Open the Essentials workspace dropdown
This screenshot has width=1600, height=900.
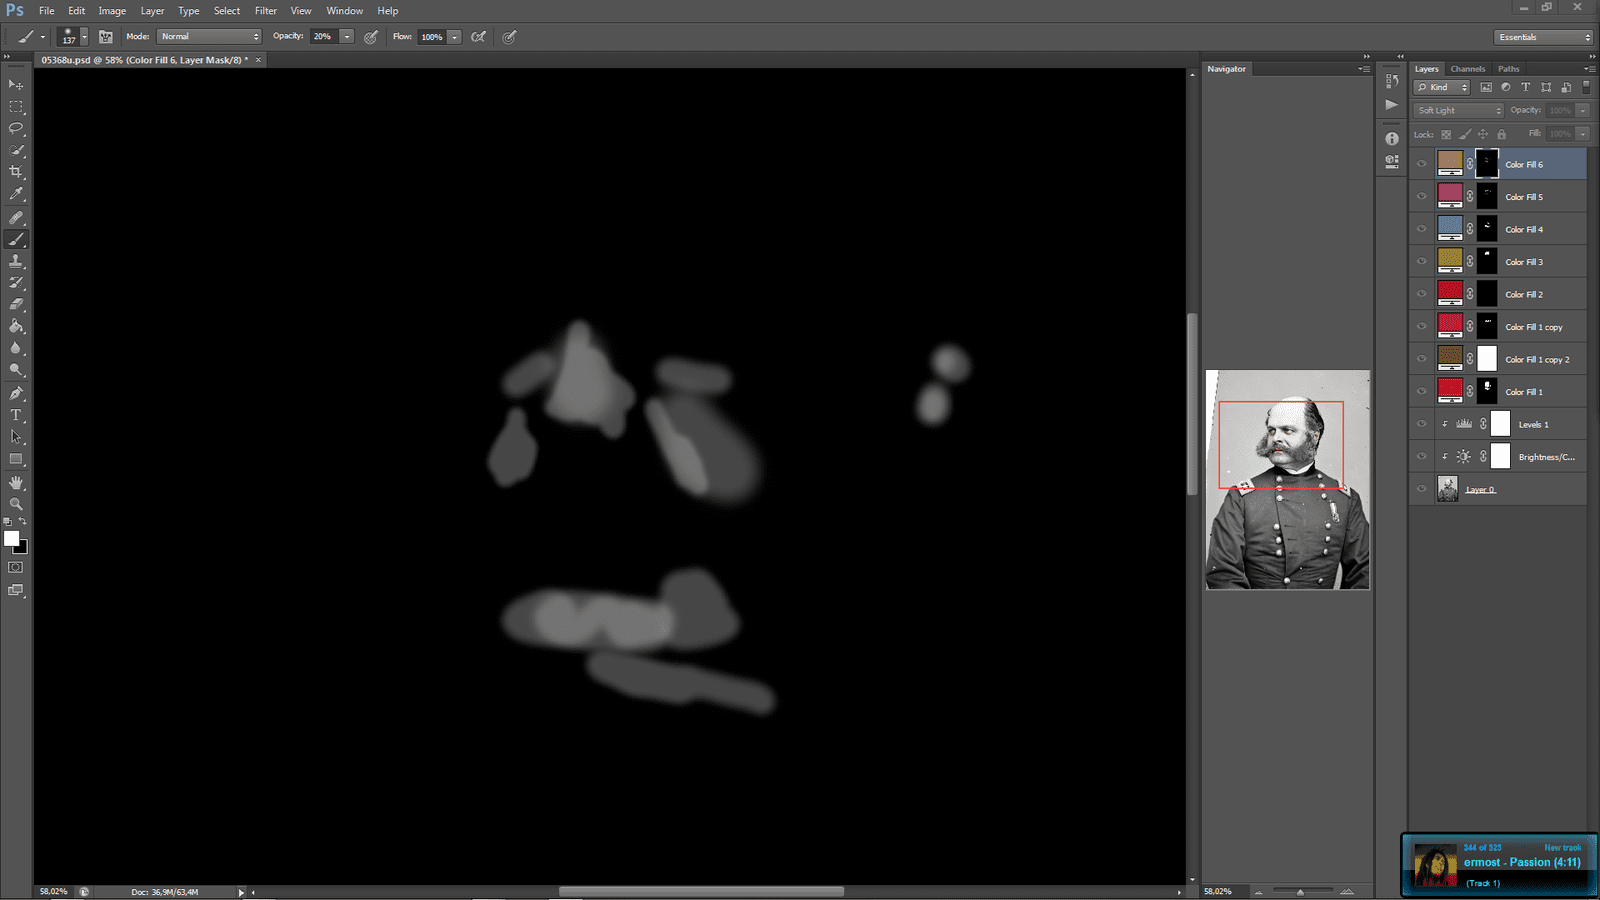[1544, 37]
